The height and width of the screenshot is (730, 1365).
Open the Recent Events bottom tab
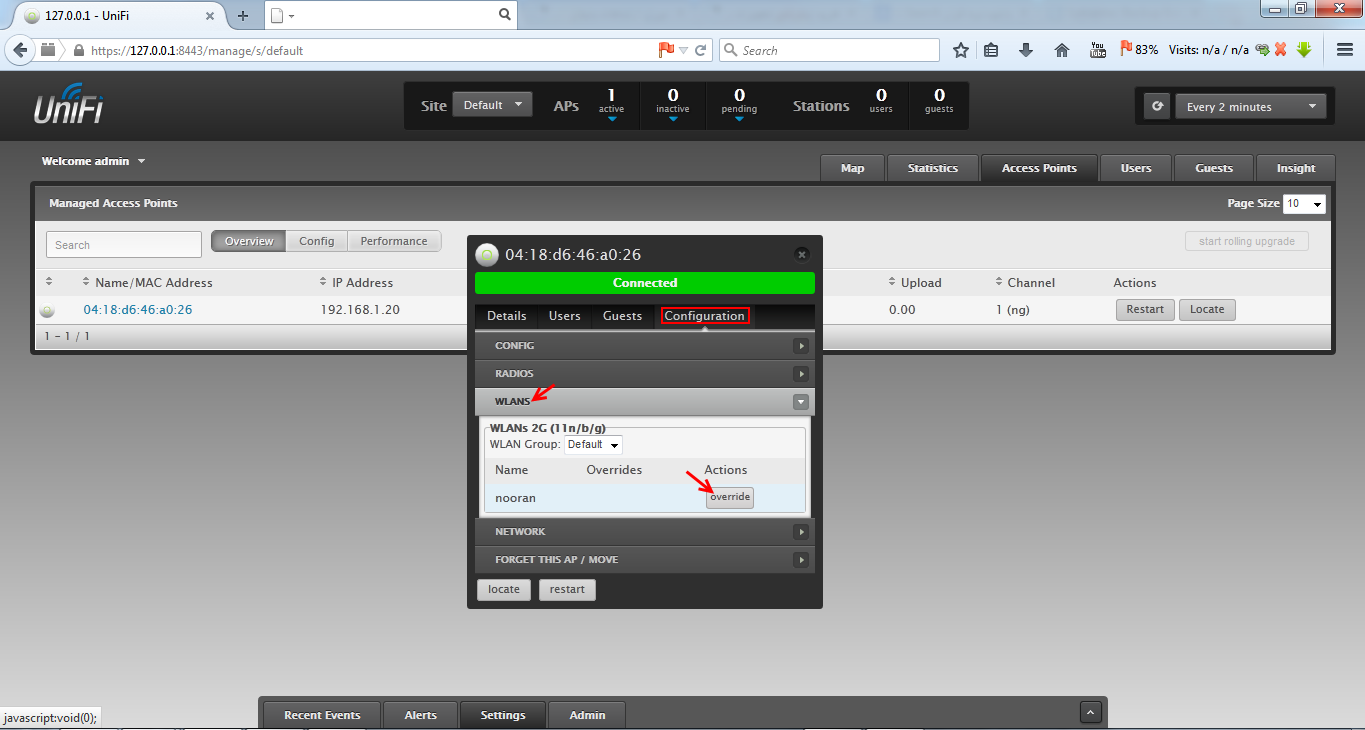pyautogui.click(x=322, y=715)
